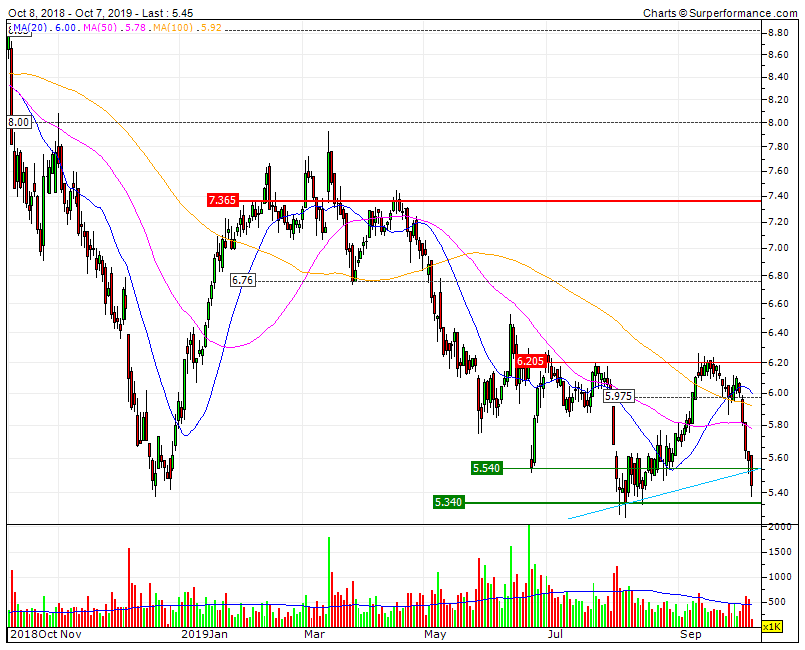Screen dimensions: 805x650
Task: Click the 5.540 green support label
Action: 487,468
